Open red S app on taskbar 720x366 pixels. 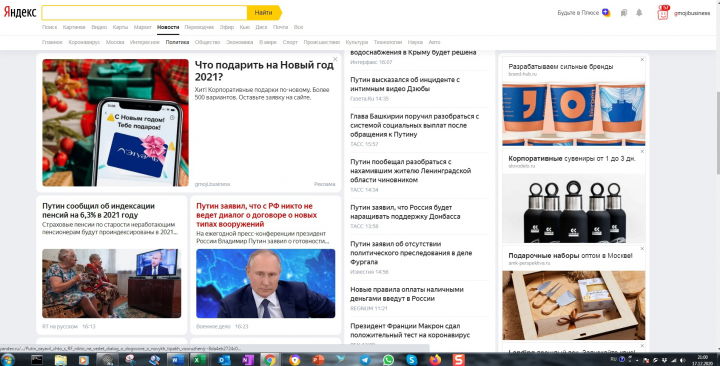click(458, 360)
